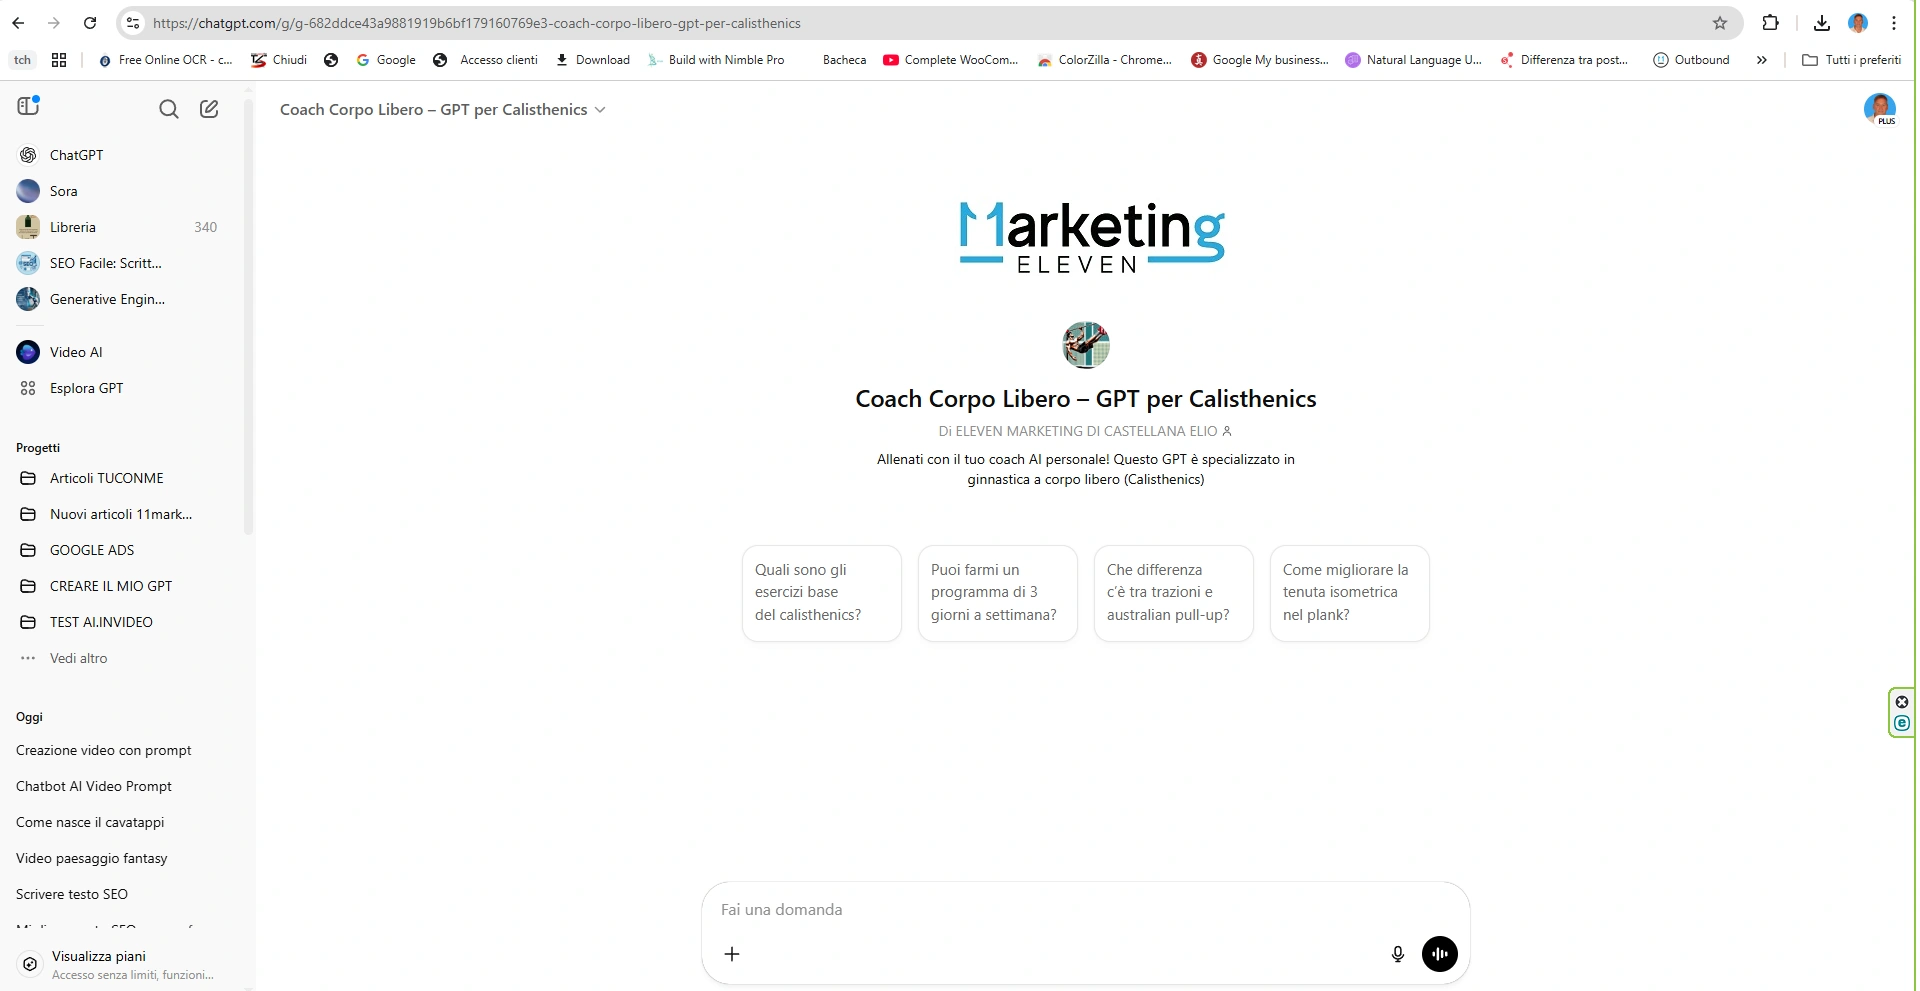
Task: Reload the page
Action: [x=90, y=23]
